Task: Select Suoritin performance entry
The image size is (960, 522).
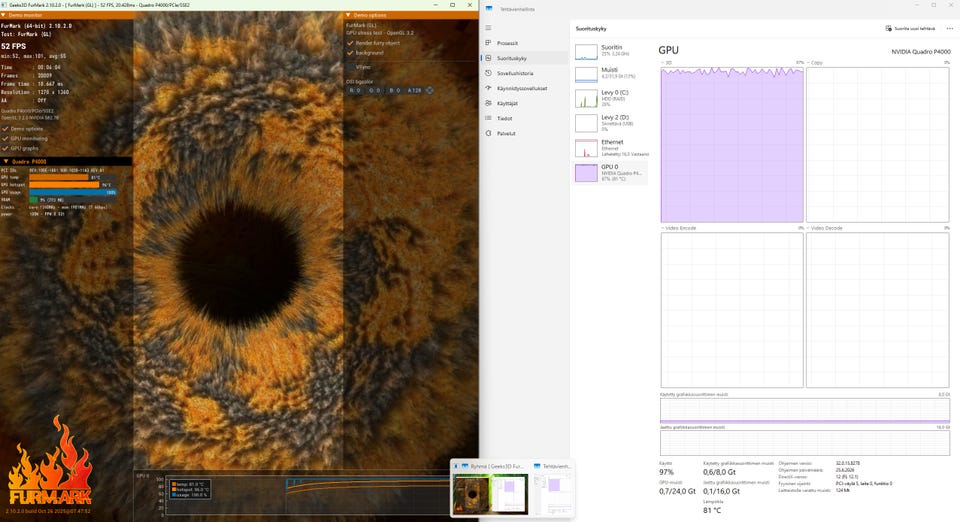Action: point(610,51)
